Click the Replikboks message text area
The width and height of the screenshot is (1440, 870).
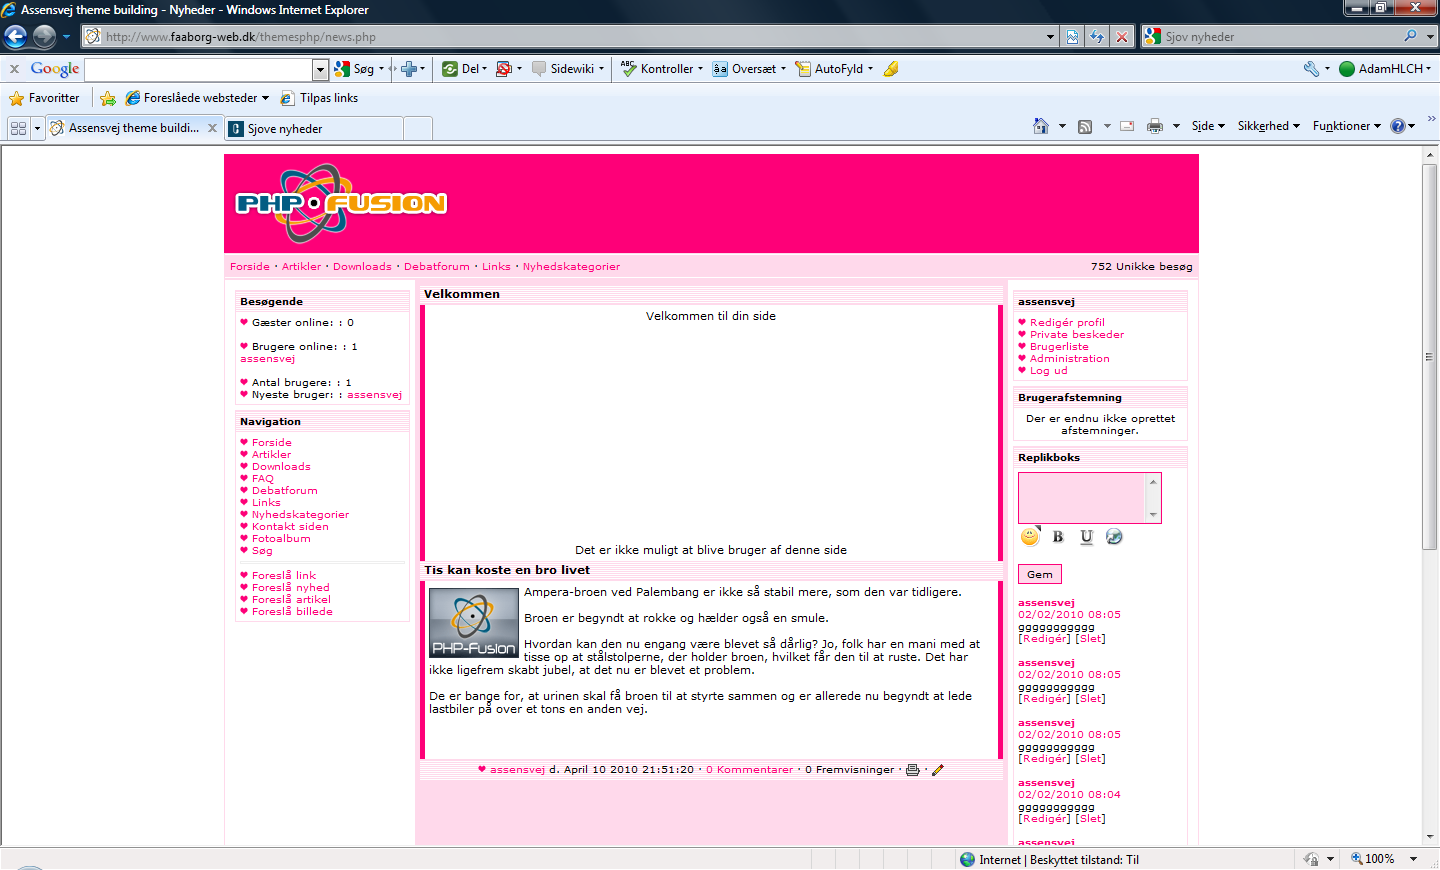pyautogui.click(x=1082, y=498)
